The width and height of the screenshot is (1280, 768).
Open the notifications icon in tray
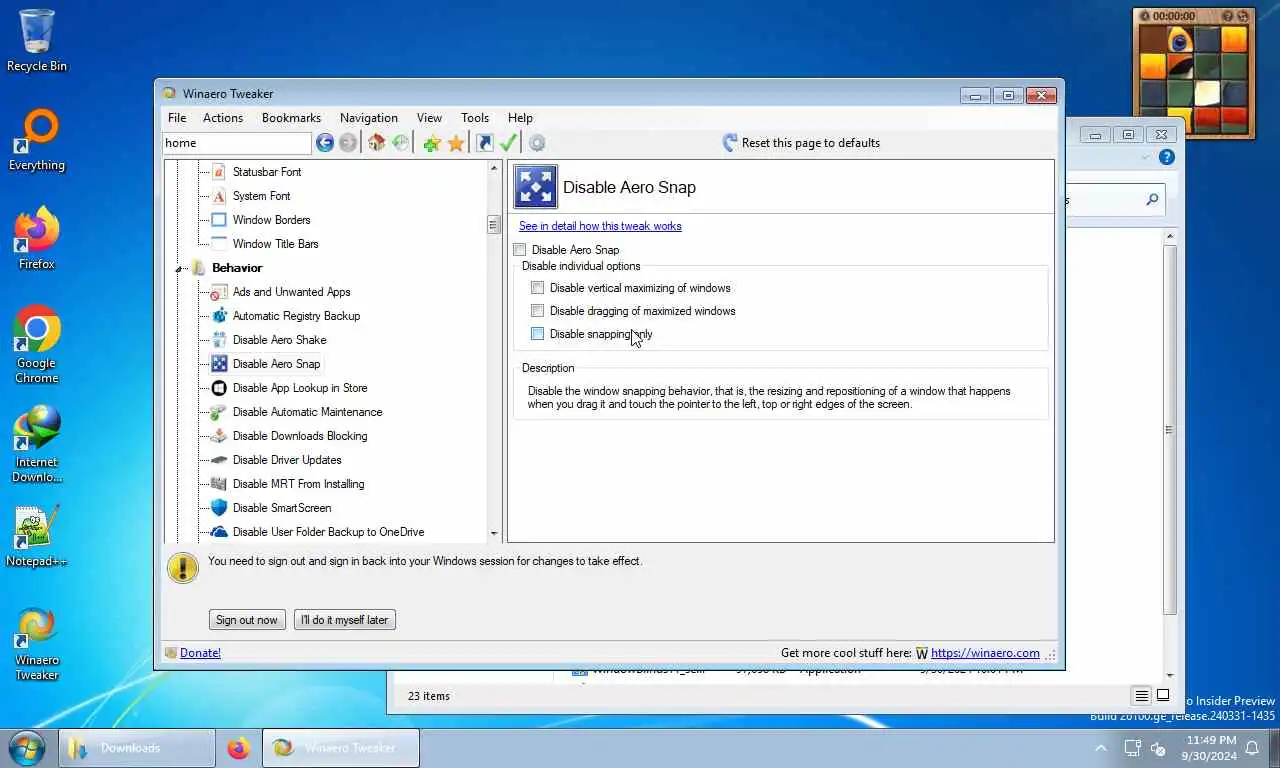click(x=1251, y=748)
